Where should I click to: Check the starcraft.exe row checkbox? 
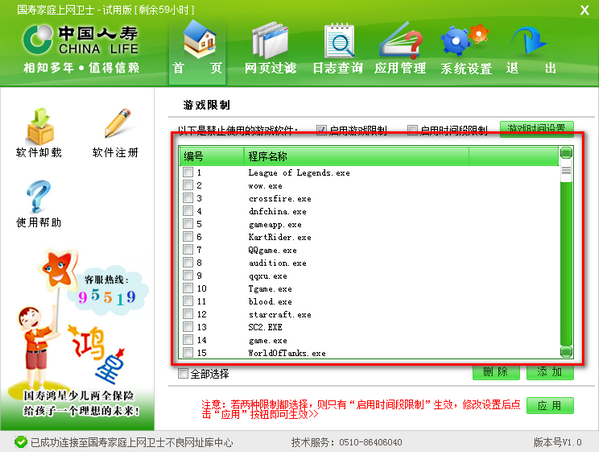click(188, 314)
